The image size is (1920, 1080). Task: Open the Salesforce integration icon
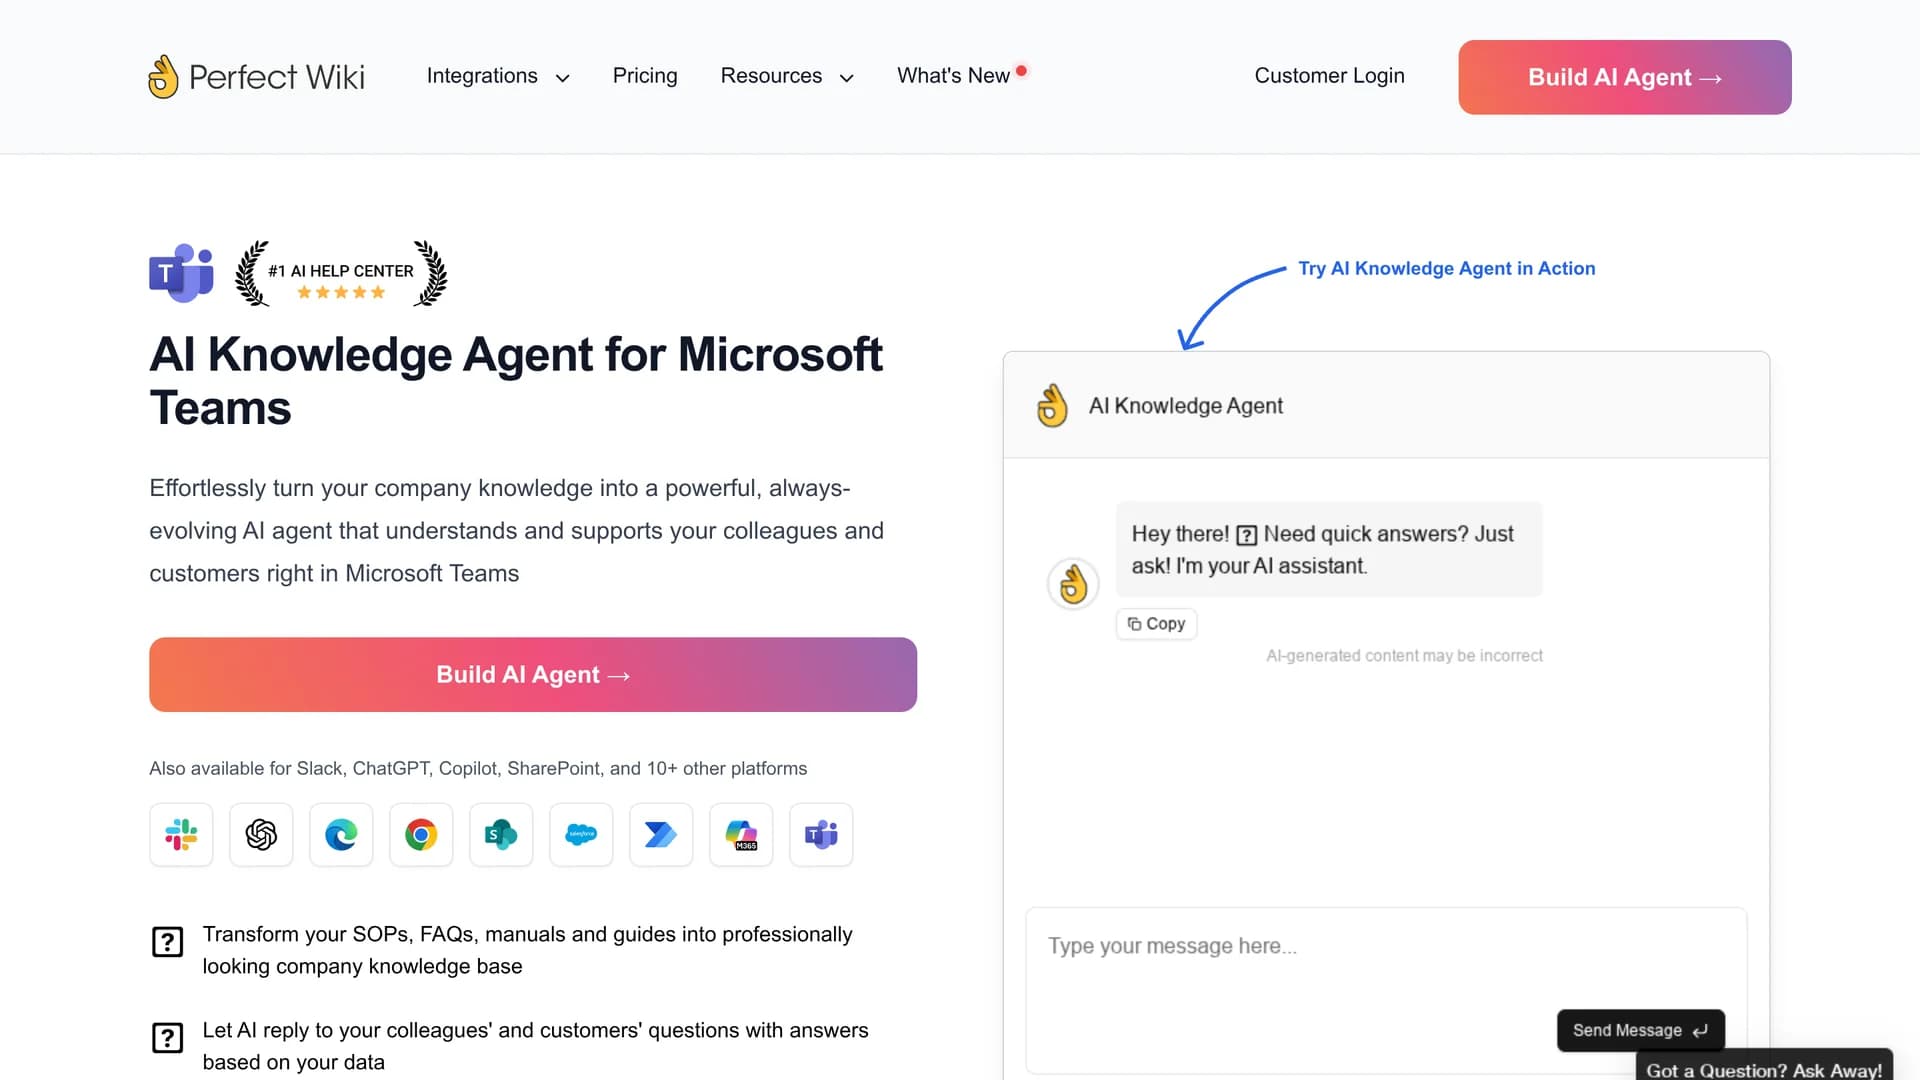pos(581,834)
